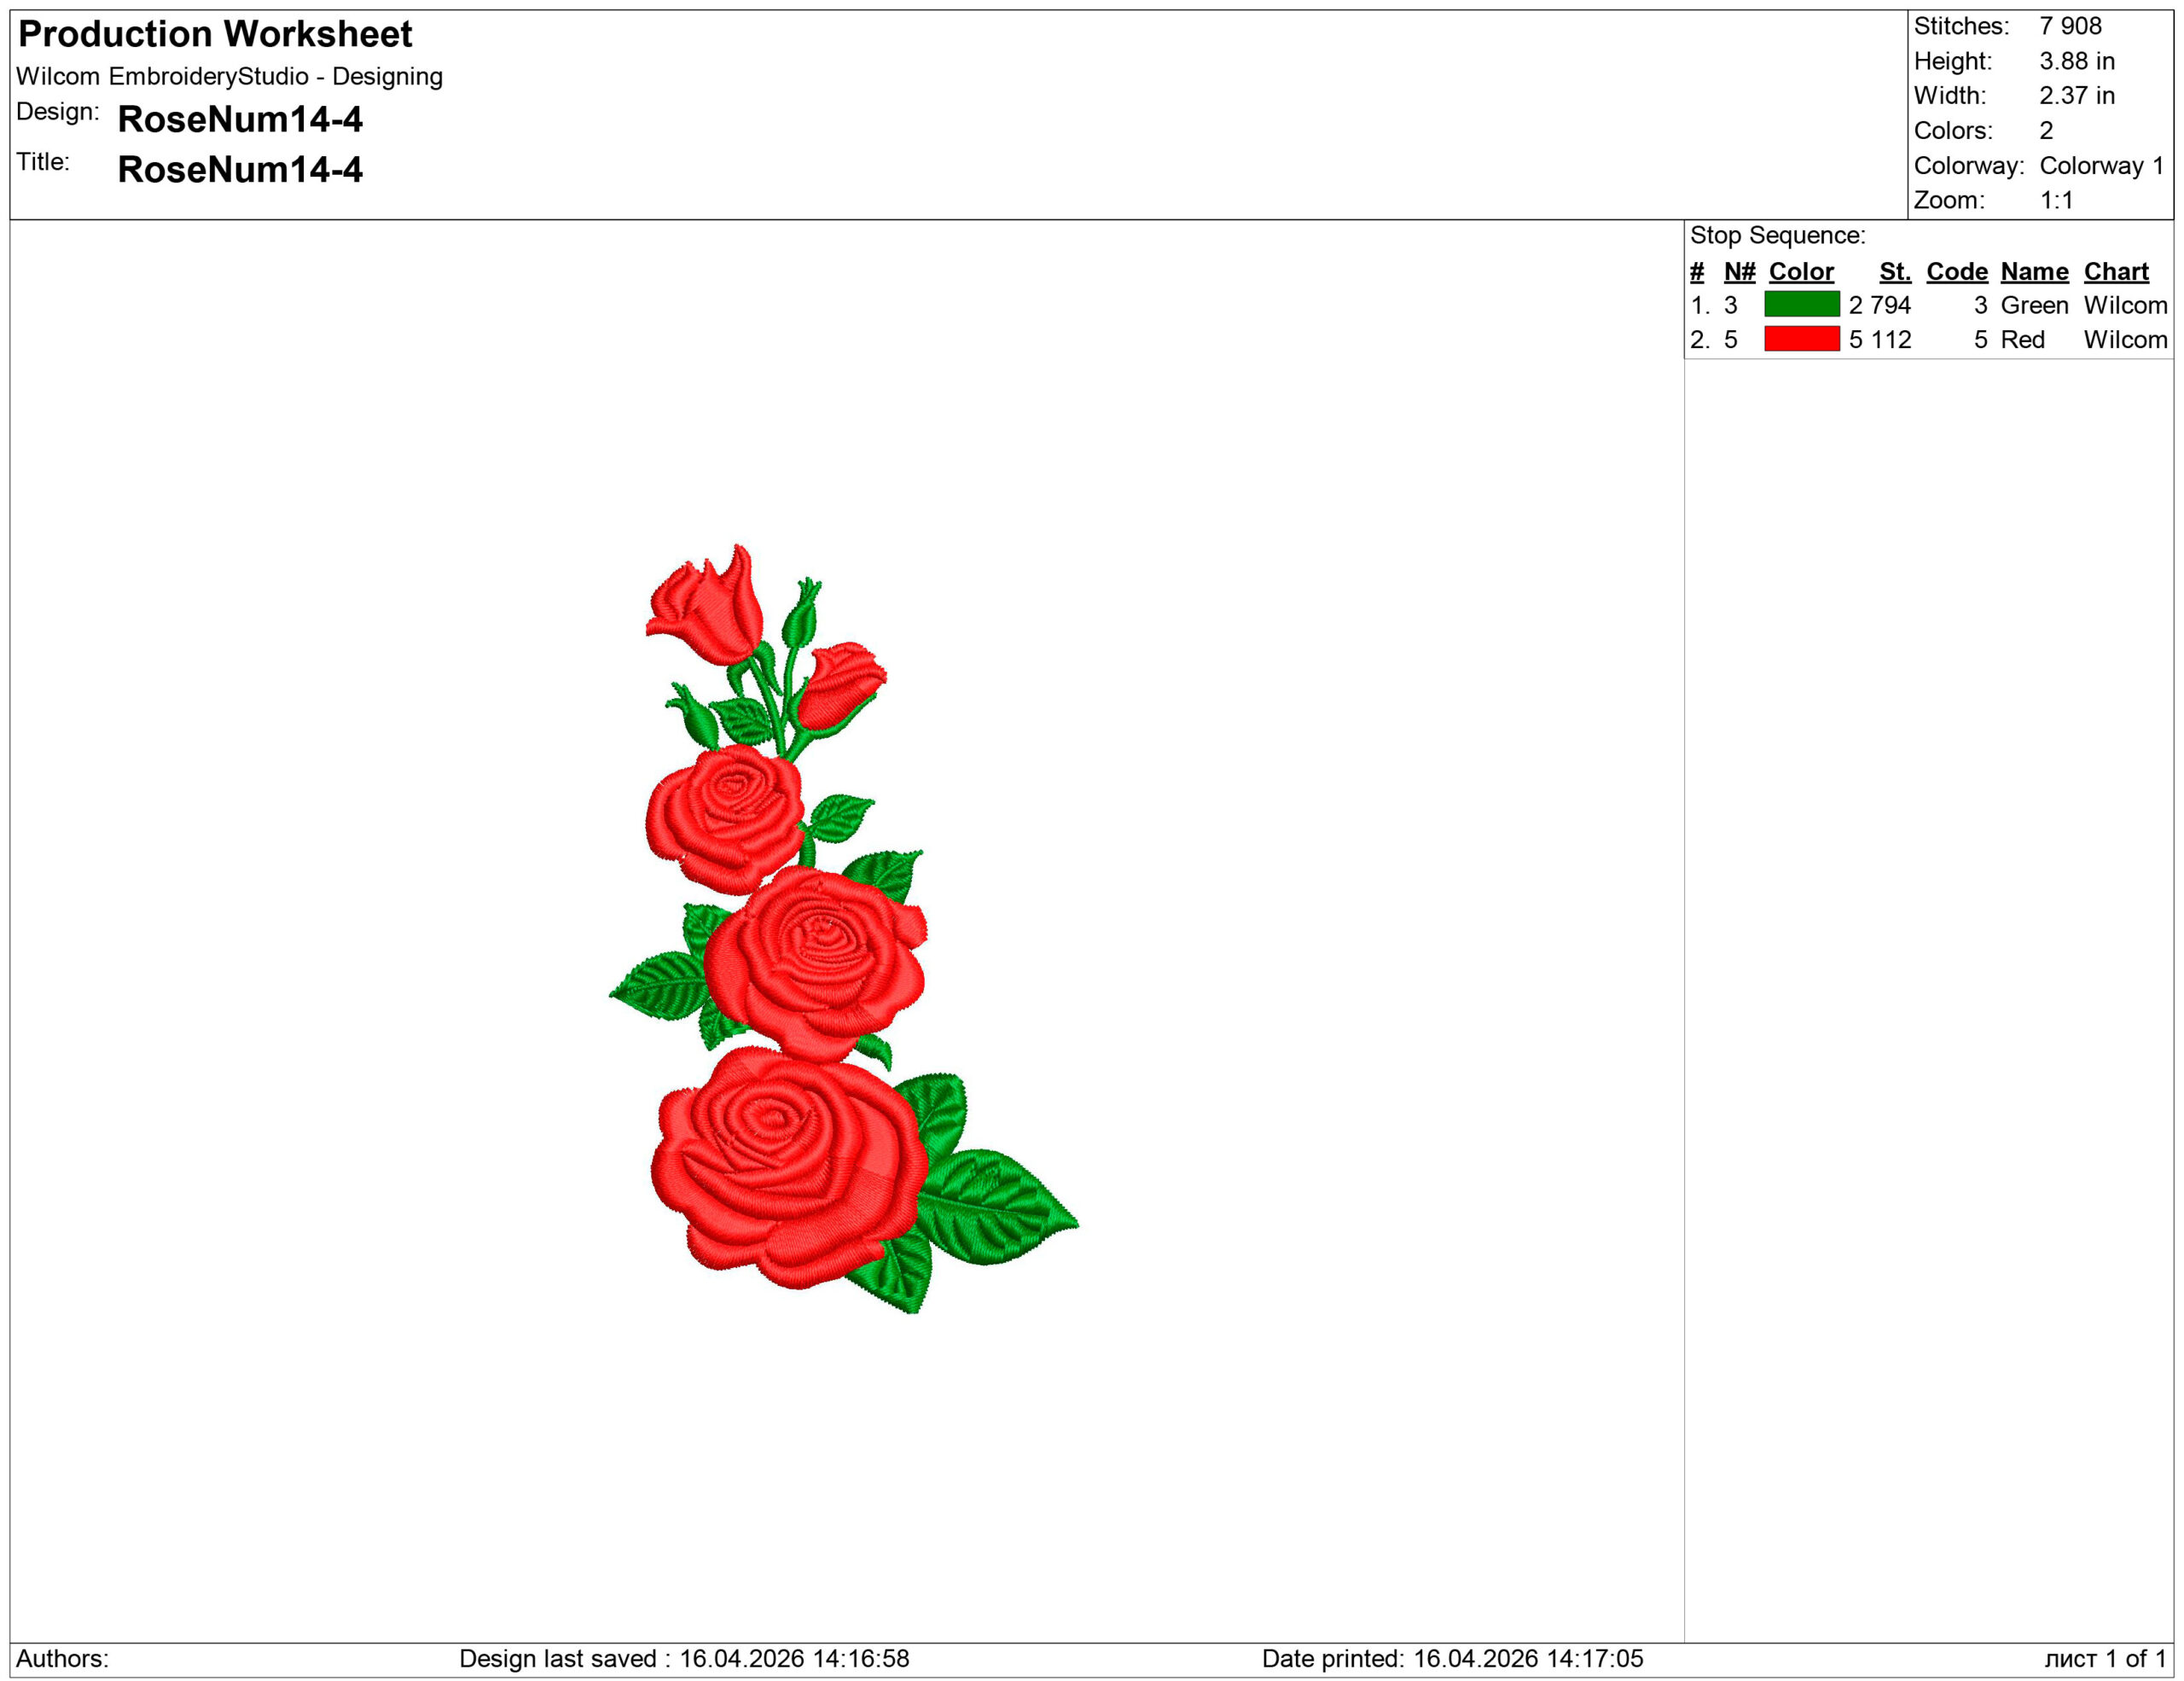
Task: Click the Stop Sequence heading
Action: (1779, 236)
